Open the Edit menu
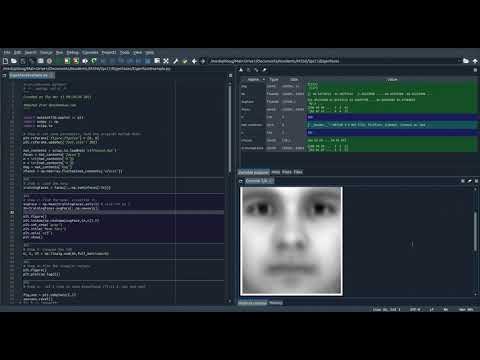The width and height of the screenshot is (480, 360). (x=17, y=53)
